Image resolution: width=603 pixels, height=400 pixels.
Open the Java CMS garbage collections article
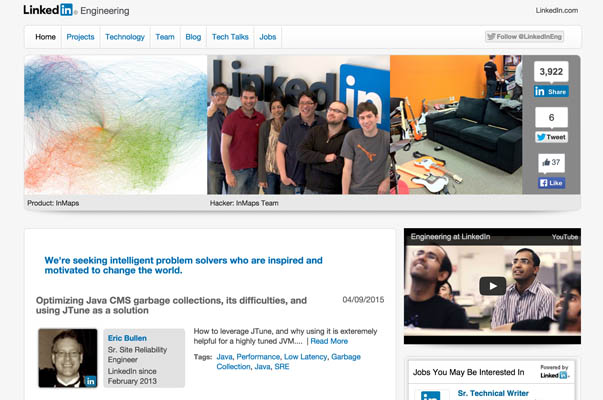point(171,305)
